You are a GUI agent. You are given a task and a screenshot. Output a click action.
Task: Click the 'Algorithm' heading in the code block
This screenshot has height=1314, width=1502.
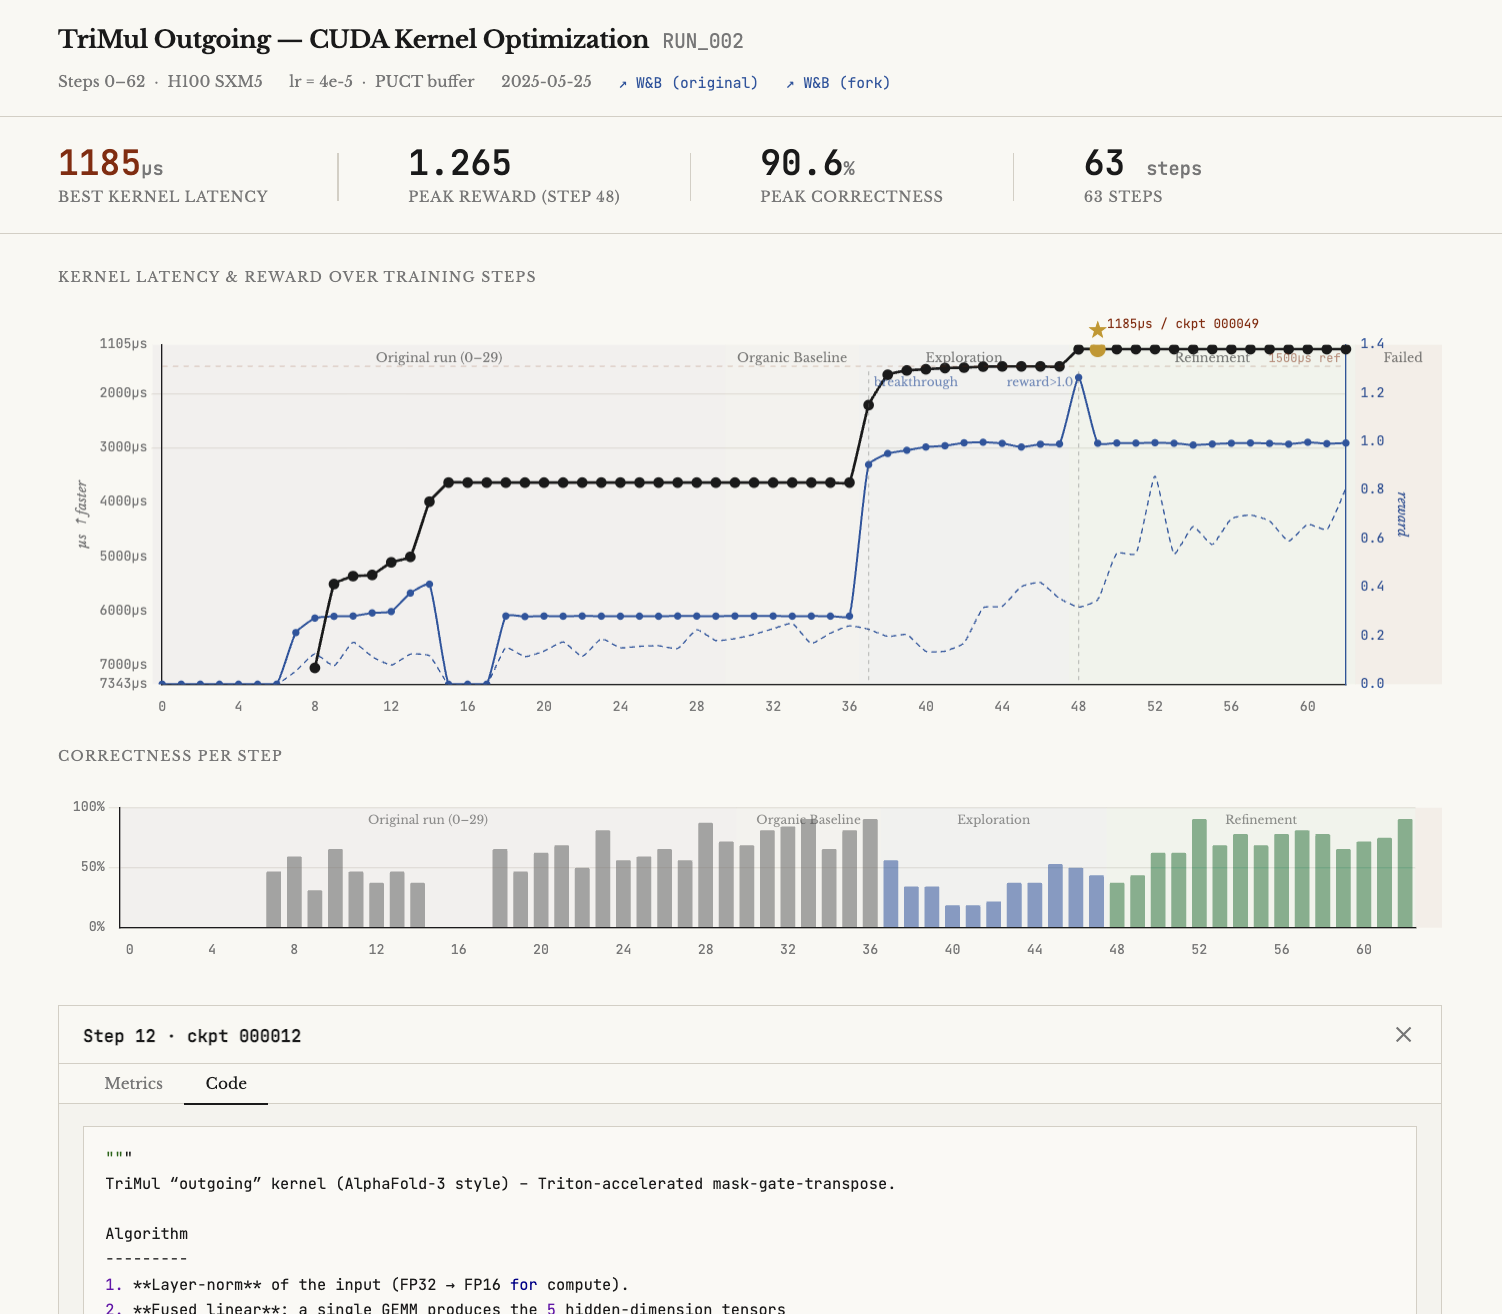click(147, 1234)
